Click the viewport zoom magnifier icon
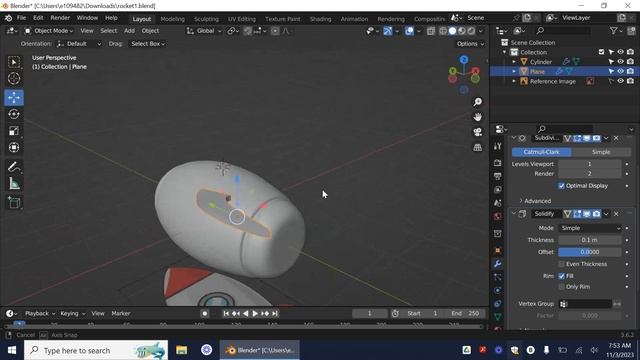Image resolution: width=640 pixels, height=360 pixels. point(478,102)
